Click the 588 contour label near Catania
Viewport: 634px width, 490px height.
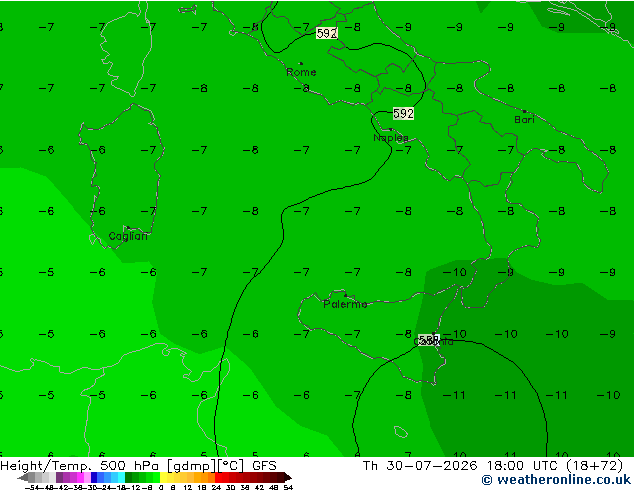tap(428, 339)
